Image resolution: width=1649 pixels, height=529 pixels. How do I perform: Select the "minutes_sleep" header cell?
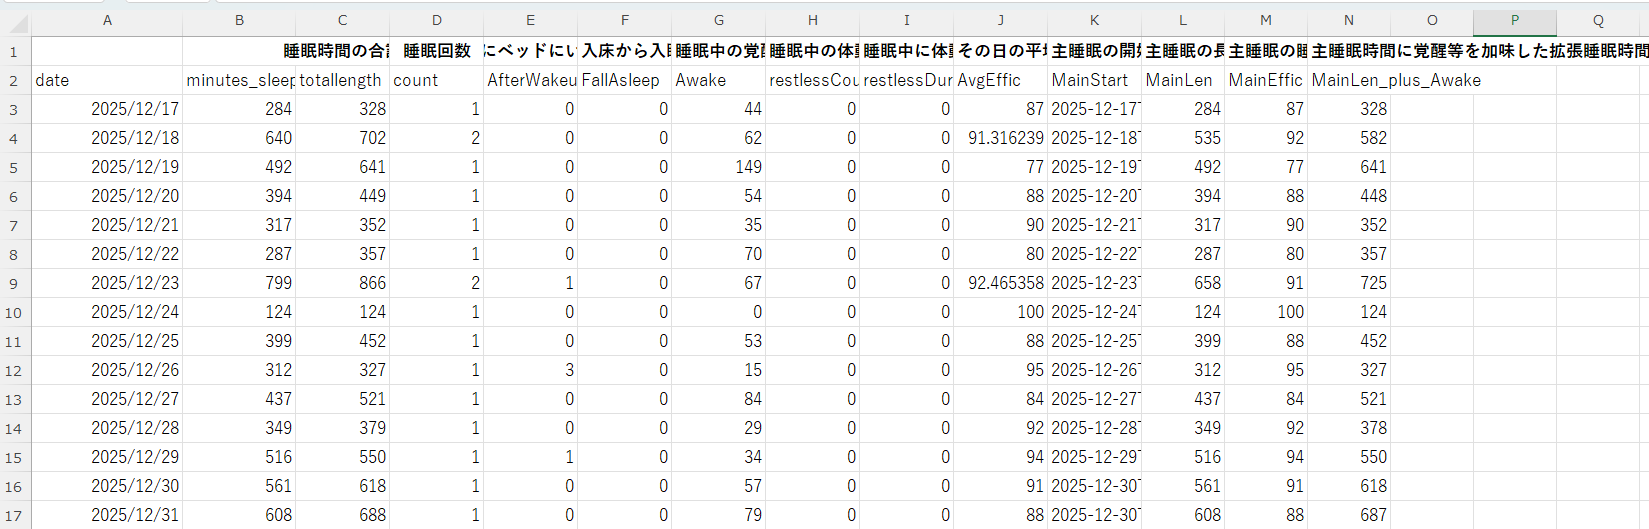239,80
